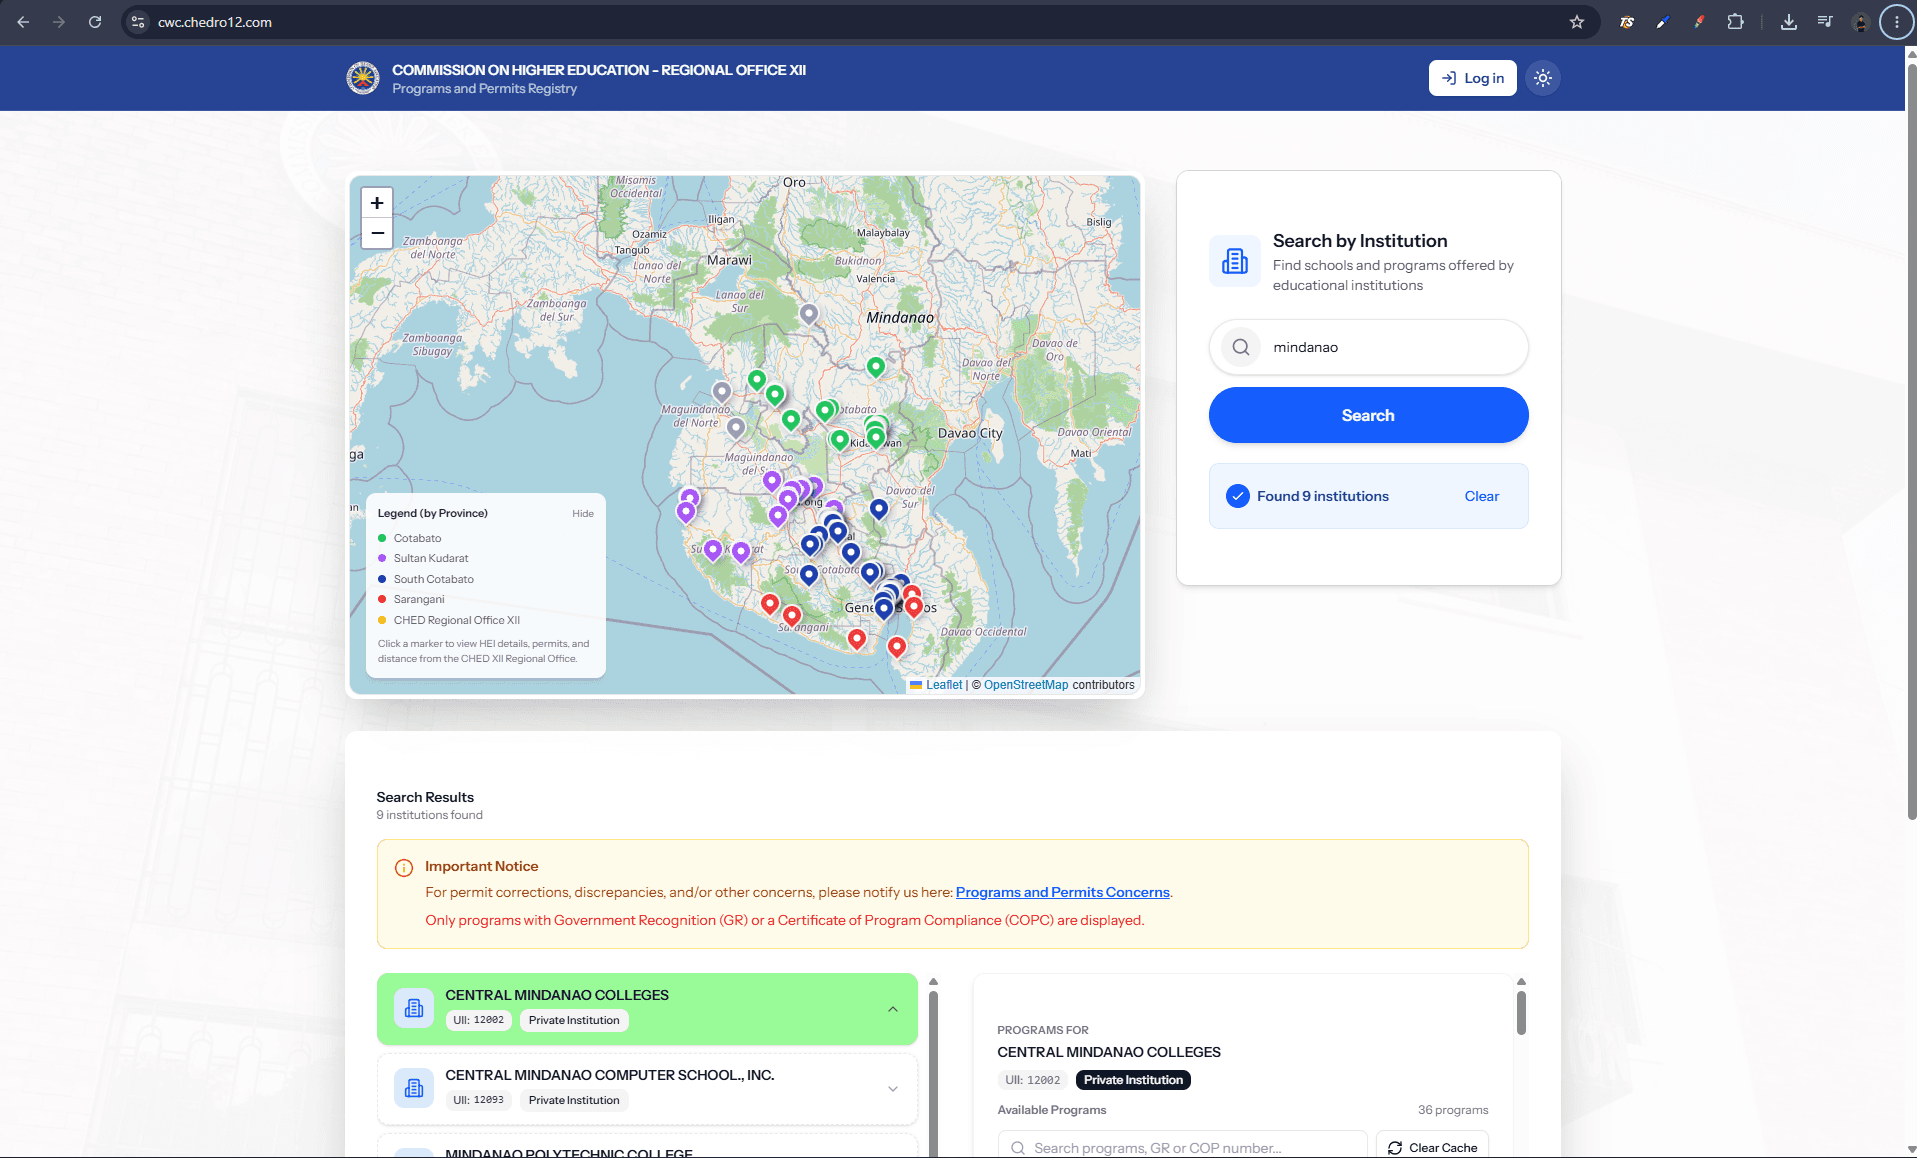Click the green map marker below Mindanao label
Screen dimensions: 1917x1158
pyautogui.click(x=876, y=367)
